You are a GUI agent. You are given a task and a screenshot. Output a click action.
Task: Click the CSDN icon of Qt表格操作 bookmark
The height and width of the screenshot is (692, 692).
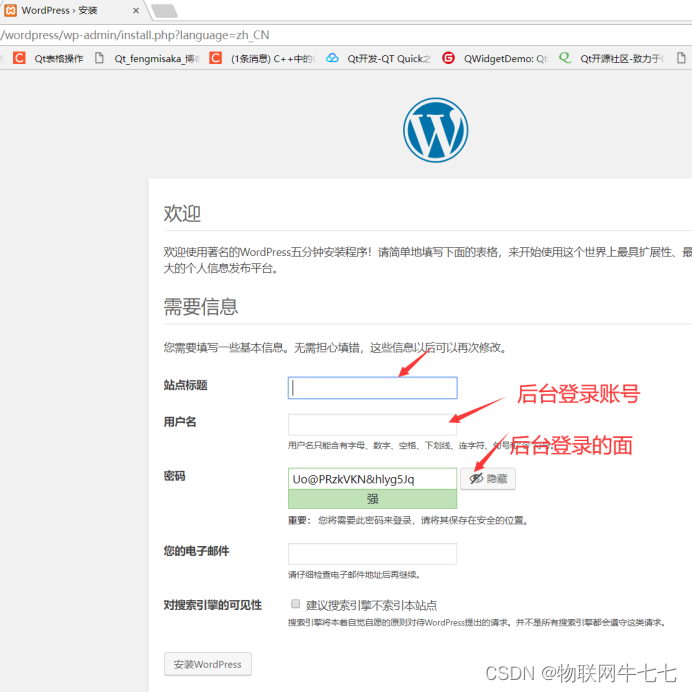tap(19, 58)
